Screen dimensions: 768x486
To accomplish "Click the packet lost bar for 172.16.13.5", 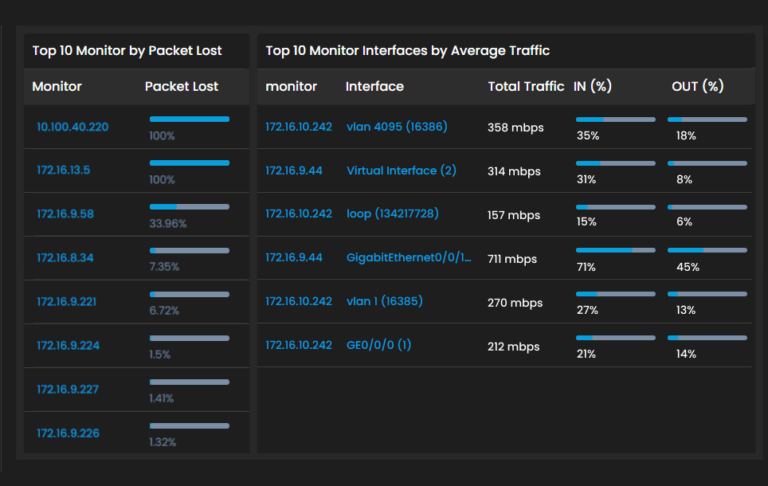I will point(190,163).
